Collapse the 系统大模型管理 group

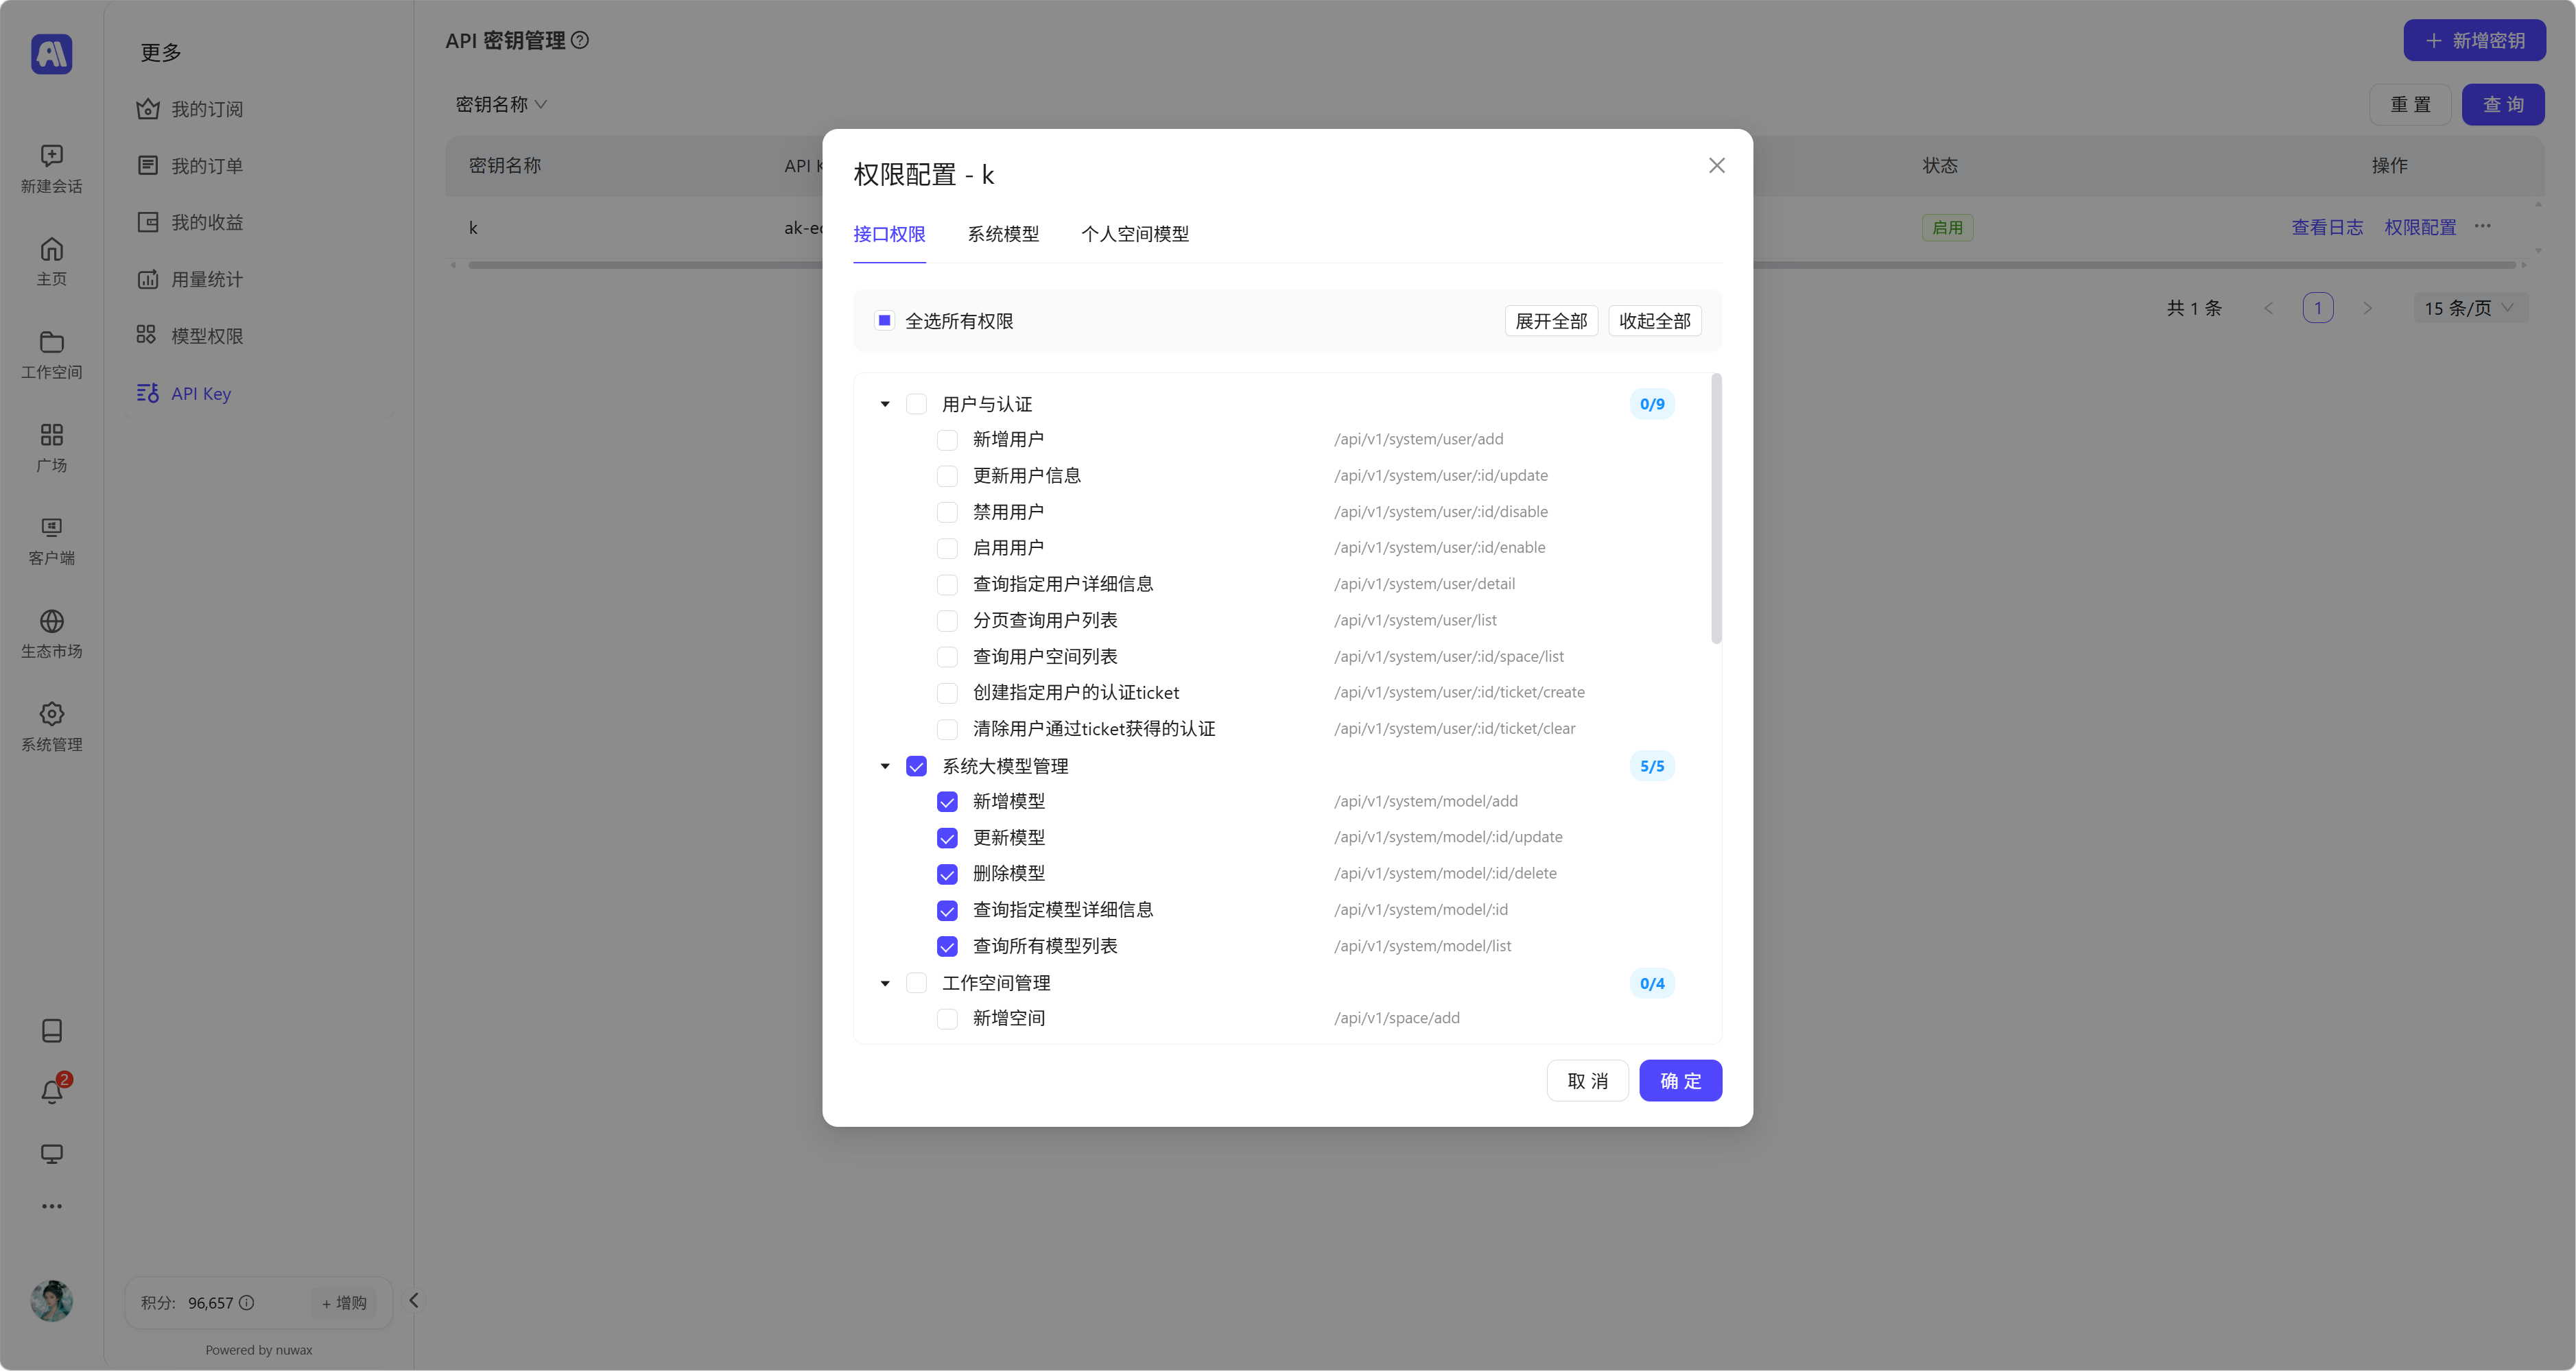[x=885, y=766]
